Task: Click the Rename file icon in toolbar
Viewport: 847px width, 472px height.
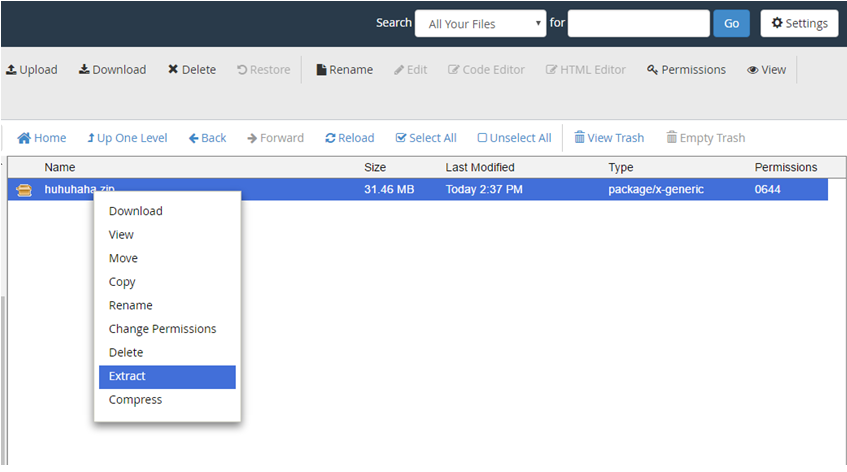Action: pyautogui.click(x=321, y=70)
